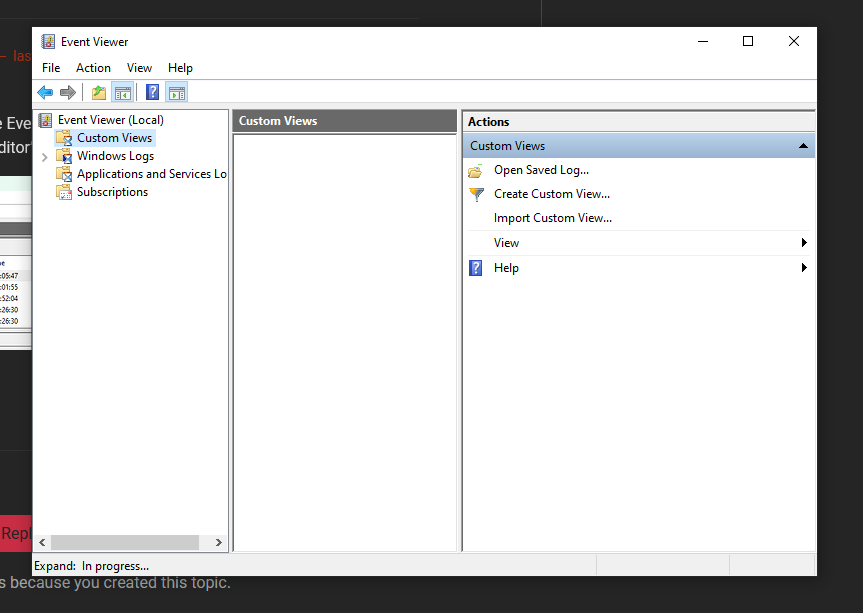The height and width of the screenshot is (613, 863).
Task: Click Applications and Services Logs folder icon
Action: (x=64, y=174)
